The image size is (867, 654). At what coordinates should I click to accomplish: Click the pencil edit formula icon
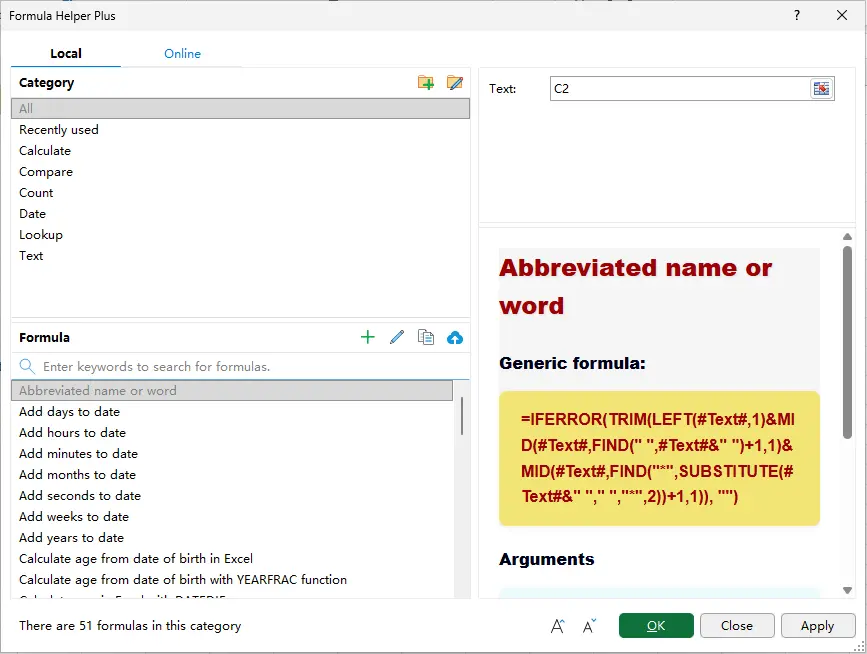pyautogui.click(x=397, y=337)
